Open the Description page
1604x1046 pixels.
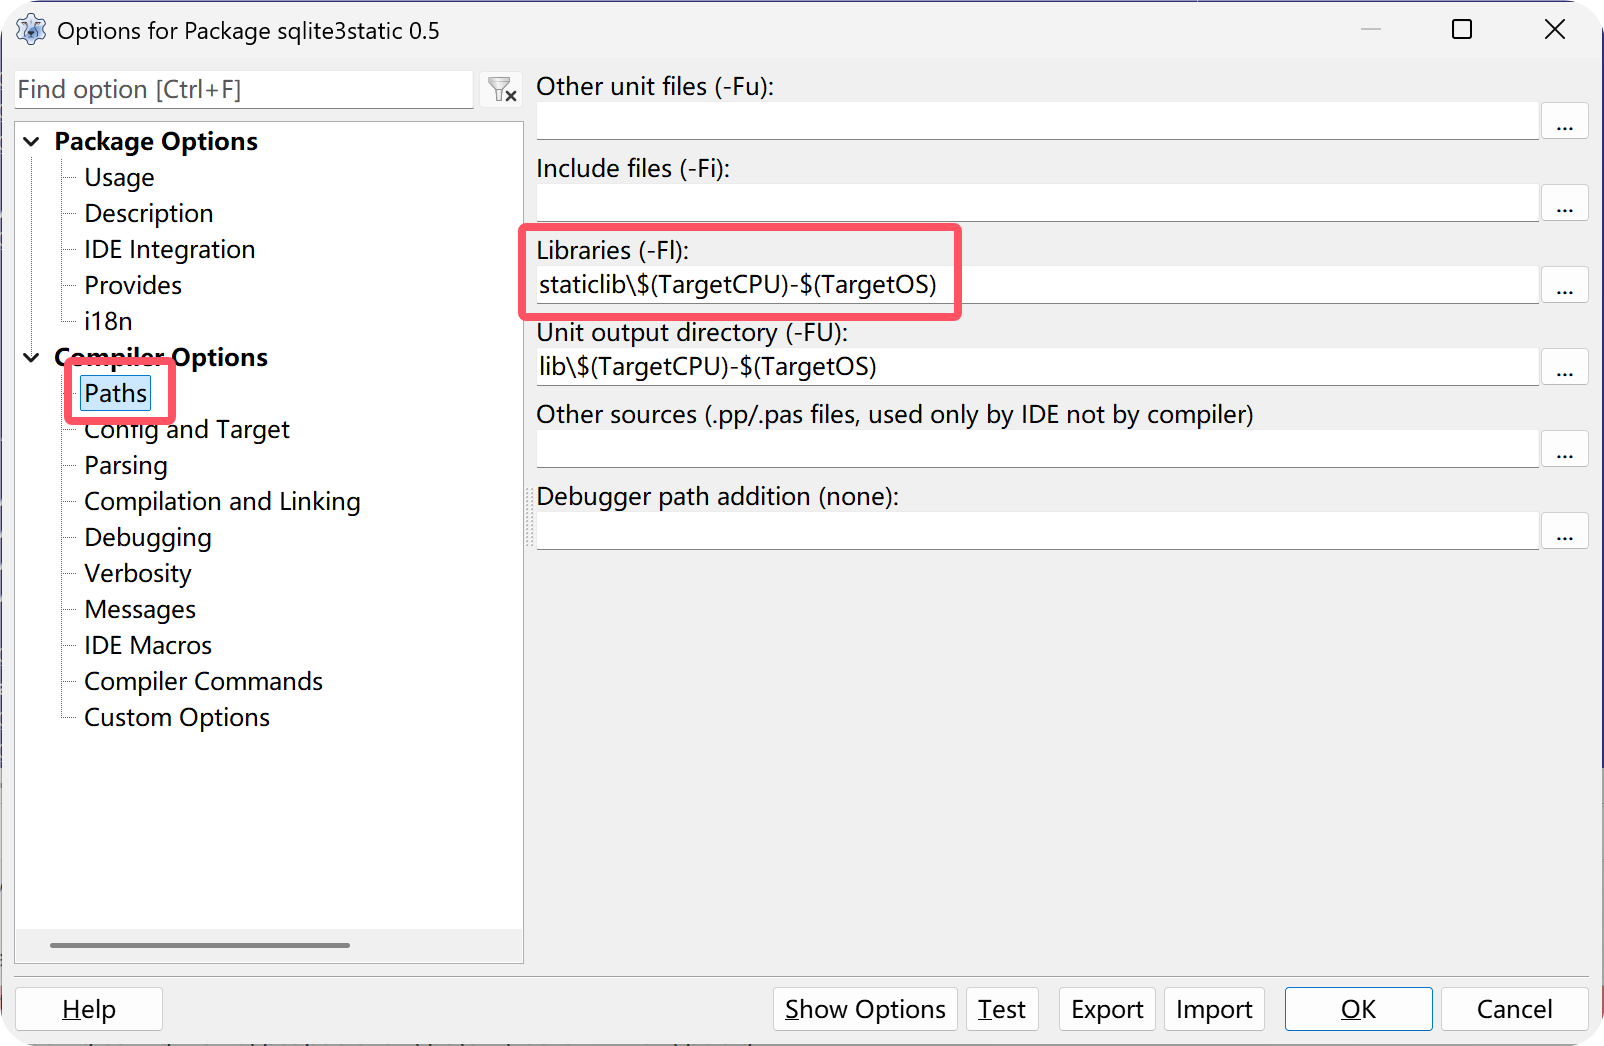tap(149, 214)
